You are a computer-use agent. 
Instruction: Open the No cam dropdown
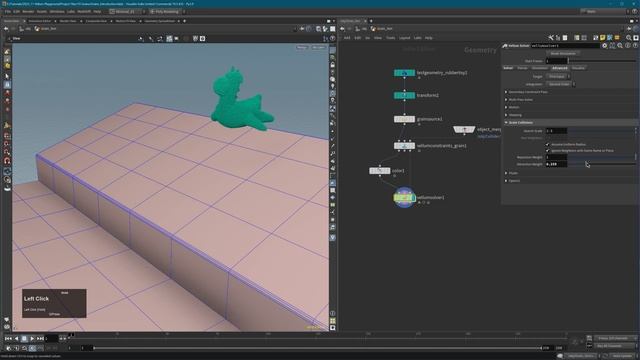pos(318,47)
